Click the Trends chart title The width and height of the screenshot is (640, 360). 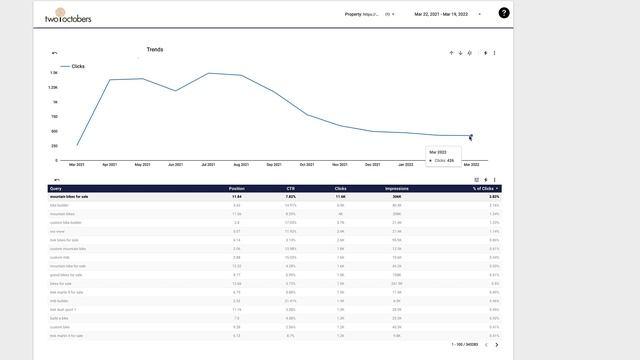click(x=155, y=49)
